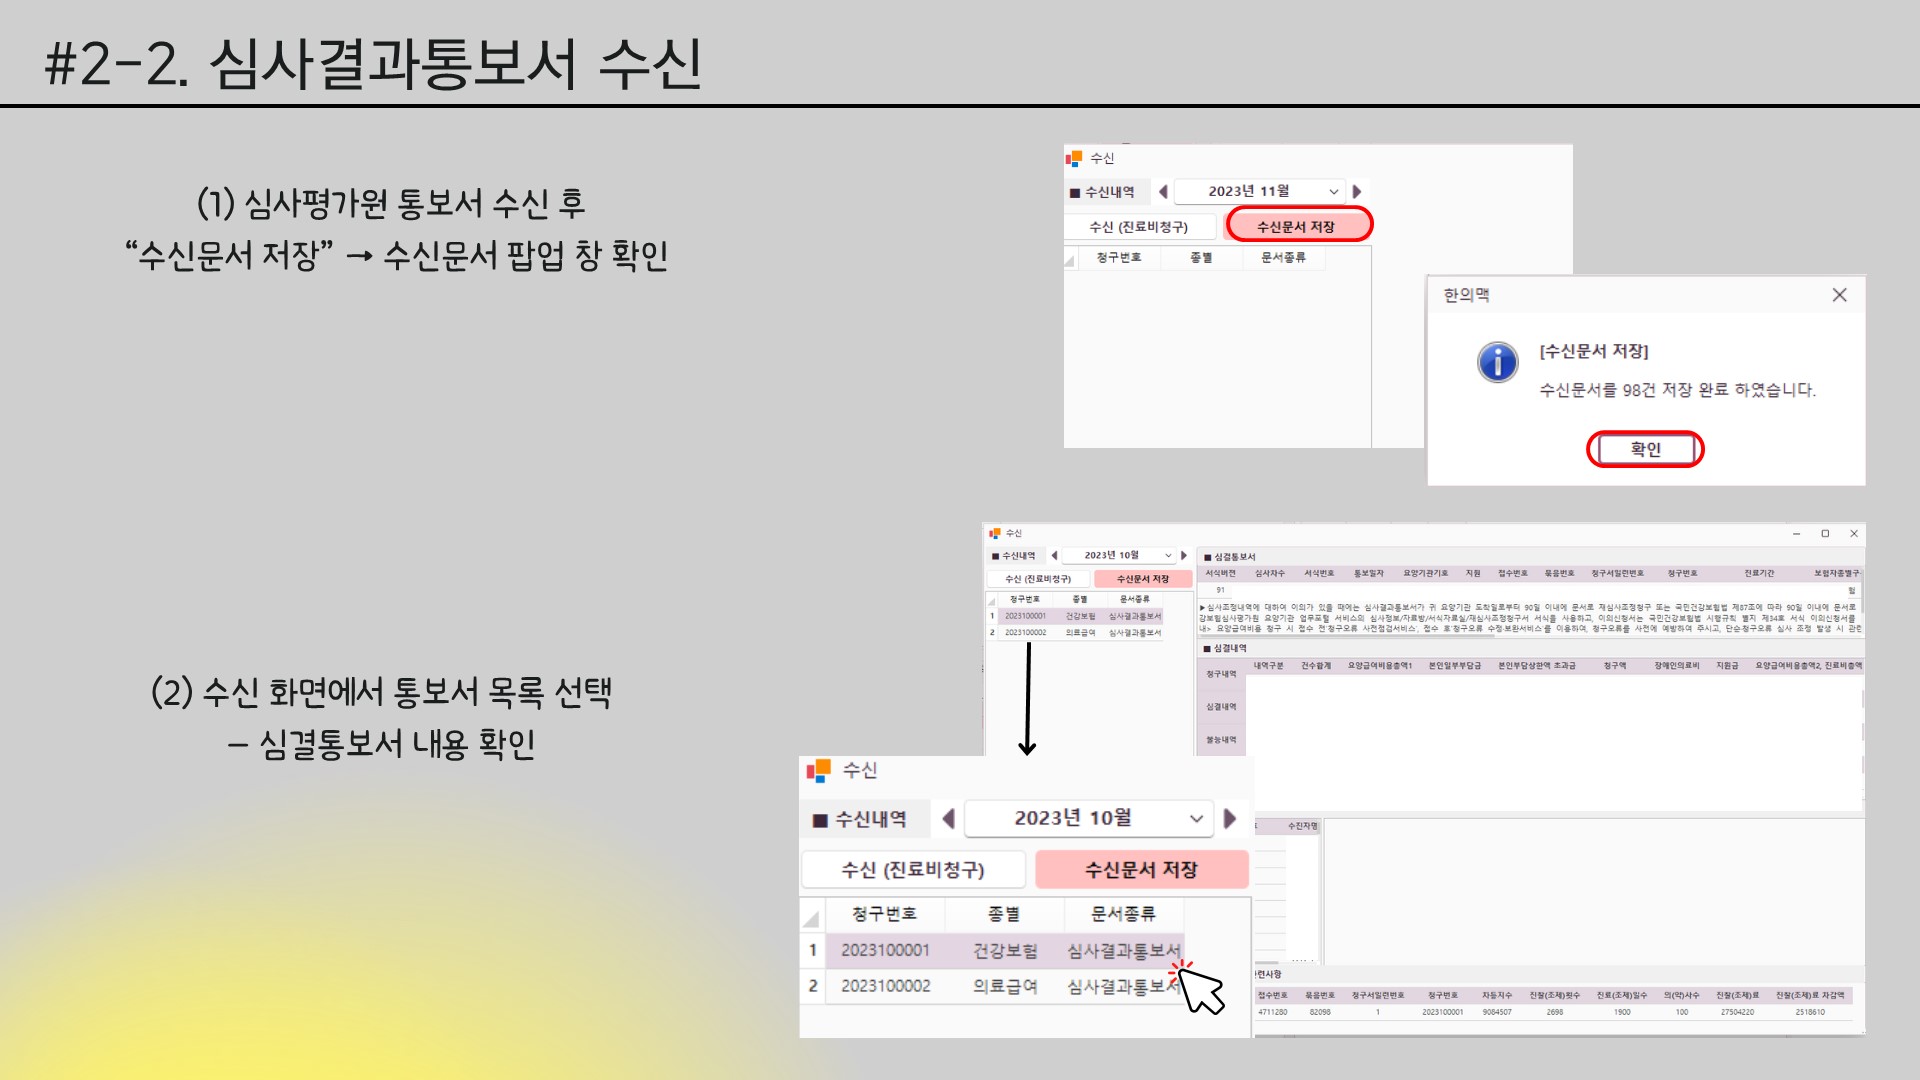Click left arrow beside enlarged 2023년 10월
The height and width of the screenshot is (1080, 1920).
coord(948,819)
